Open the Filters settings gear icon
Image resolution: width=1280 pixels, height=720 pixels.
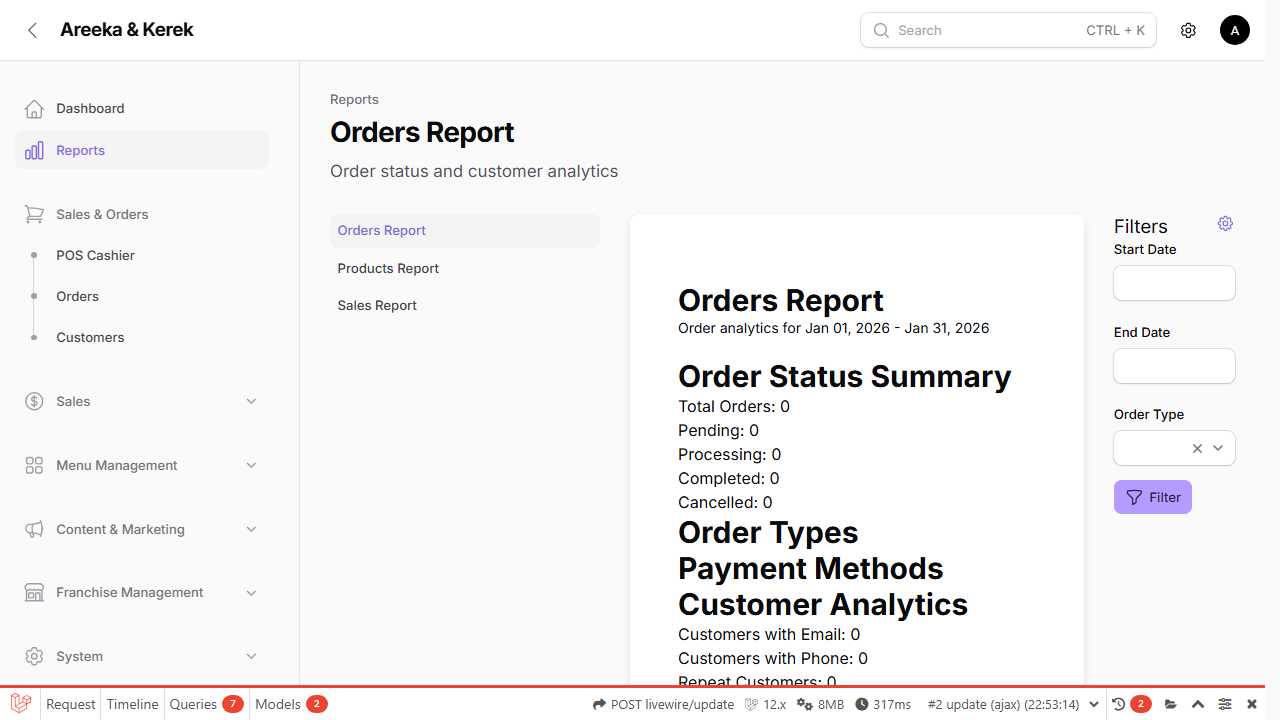1225,223
